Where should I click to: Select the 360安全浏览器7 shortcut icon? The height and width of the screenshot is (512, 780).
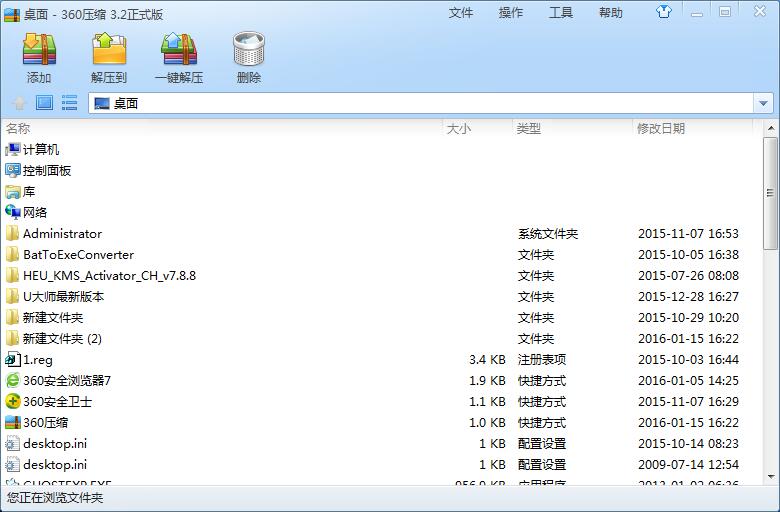coord(13,380)
